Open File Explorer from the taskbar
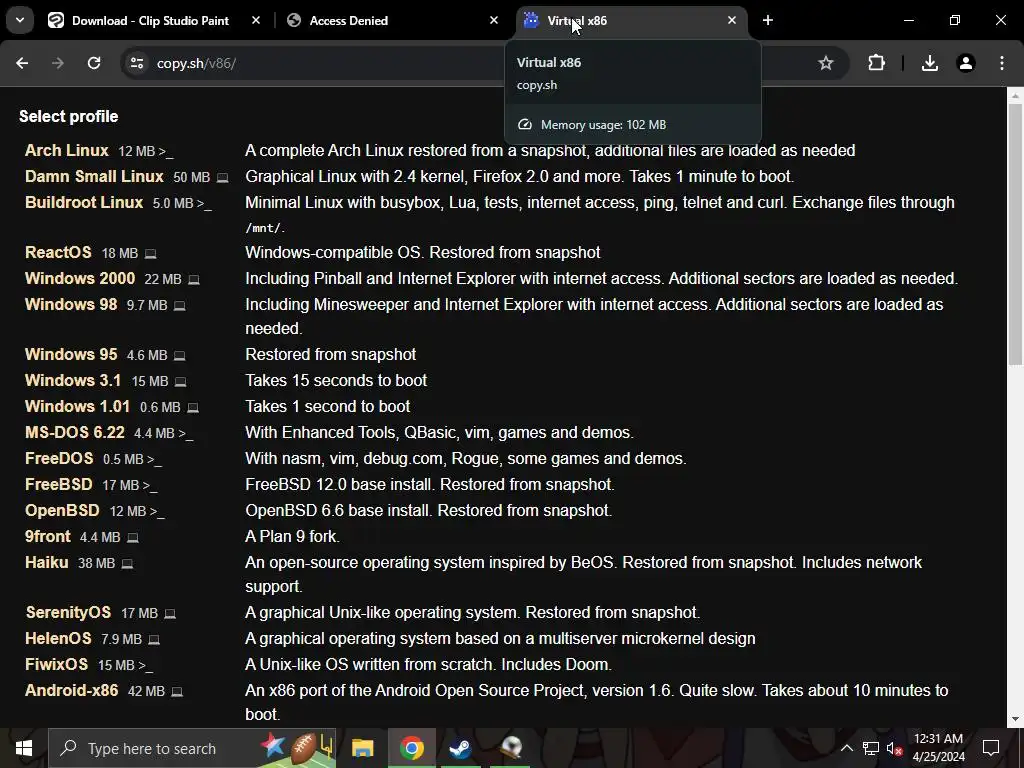The width and height of the screenshot is (1024, 768). 362,748
